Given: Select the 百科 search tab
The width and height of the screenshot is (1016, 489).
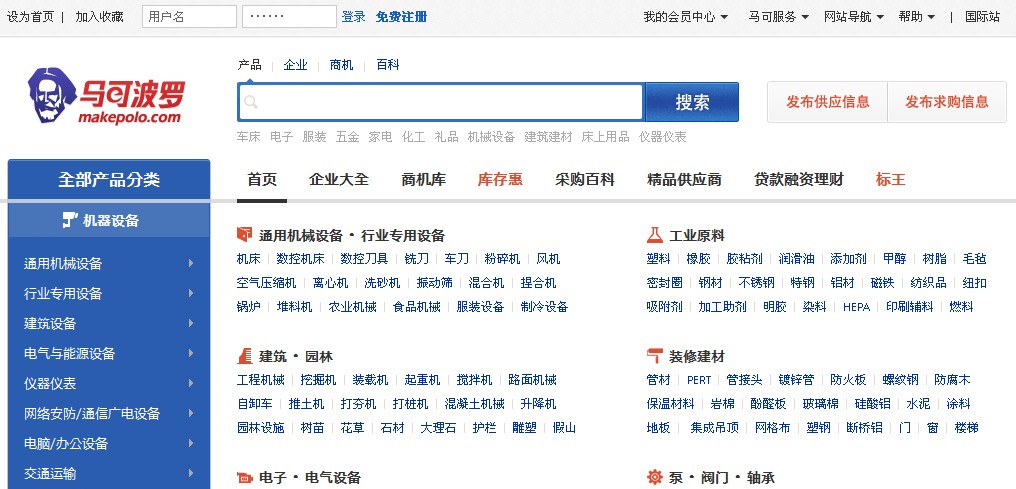Looking at the screenshot, I should [387, 65].
